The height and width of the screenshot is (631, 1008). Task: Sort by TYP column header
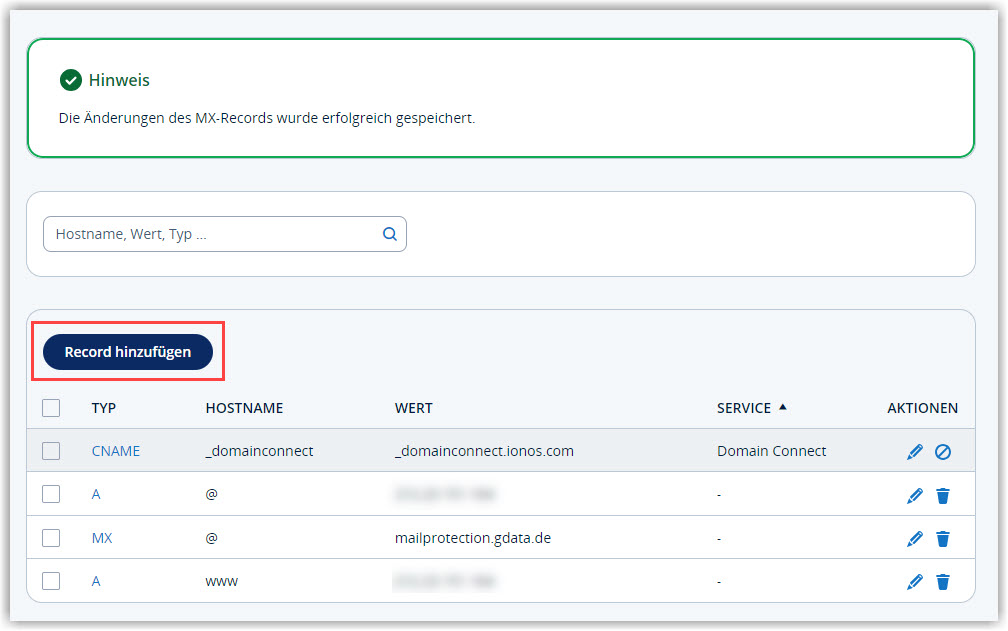[104, 408]
